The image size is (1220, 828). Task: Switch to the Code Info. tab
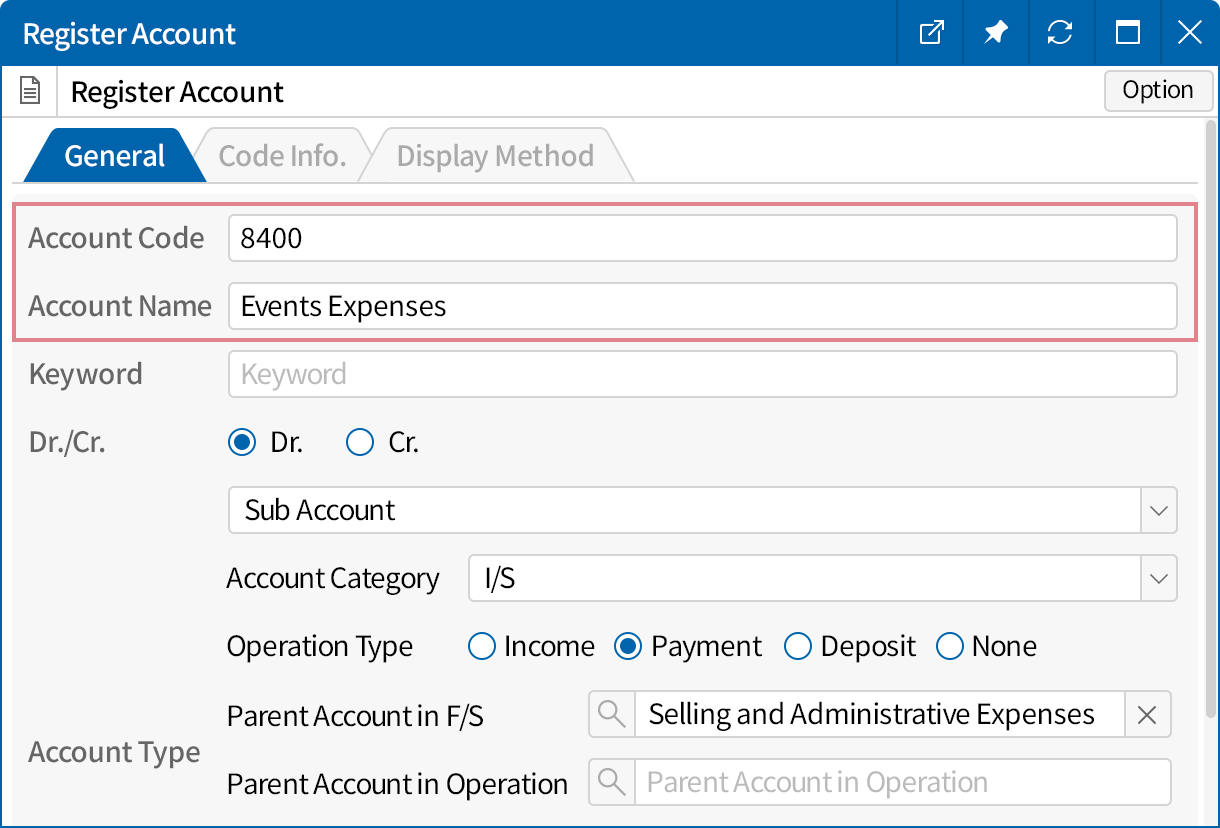tap(282, 156)
